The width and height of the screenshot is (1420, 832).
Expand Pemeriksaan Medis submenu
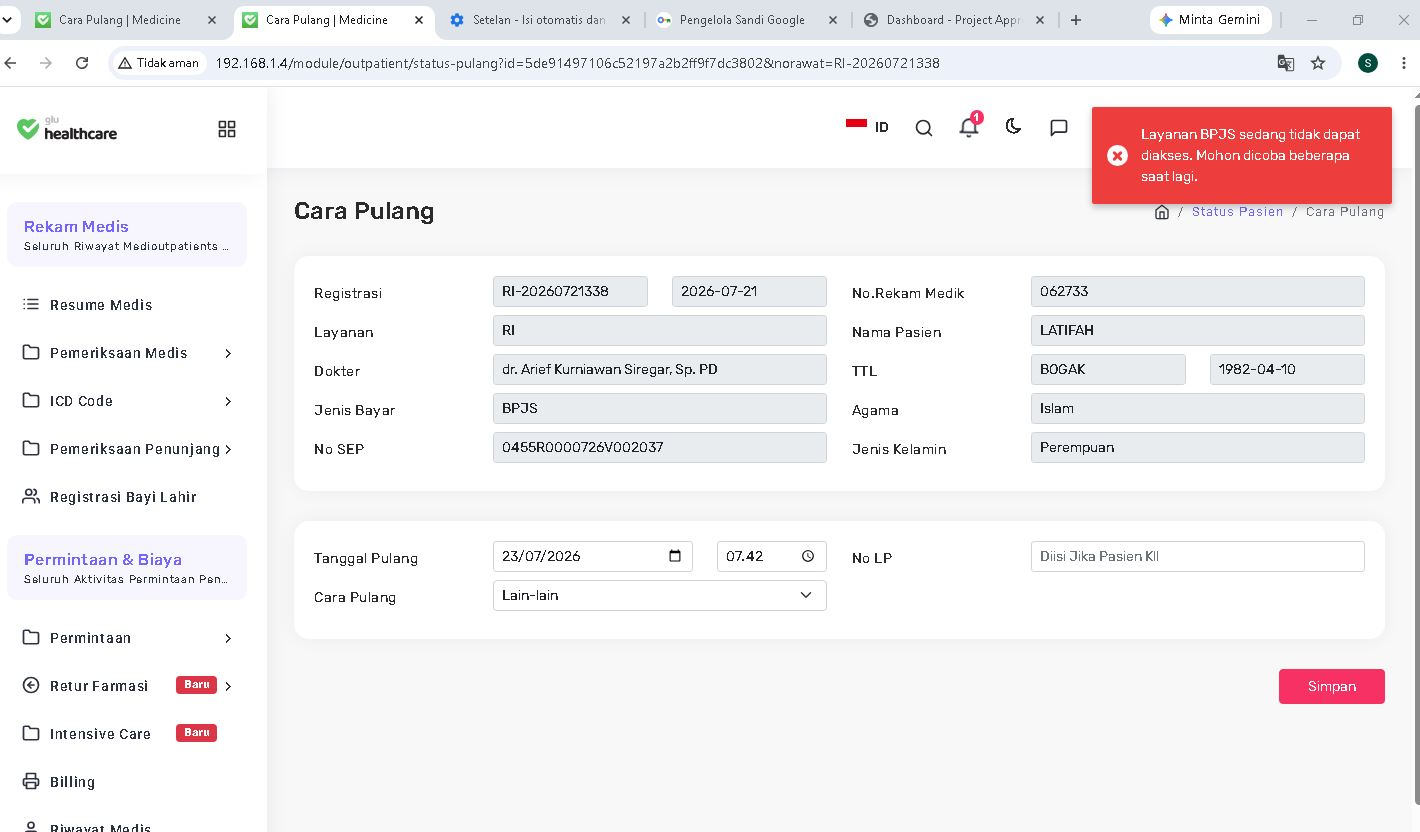coord(127,353)
